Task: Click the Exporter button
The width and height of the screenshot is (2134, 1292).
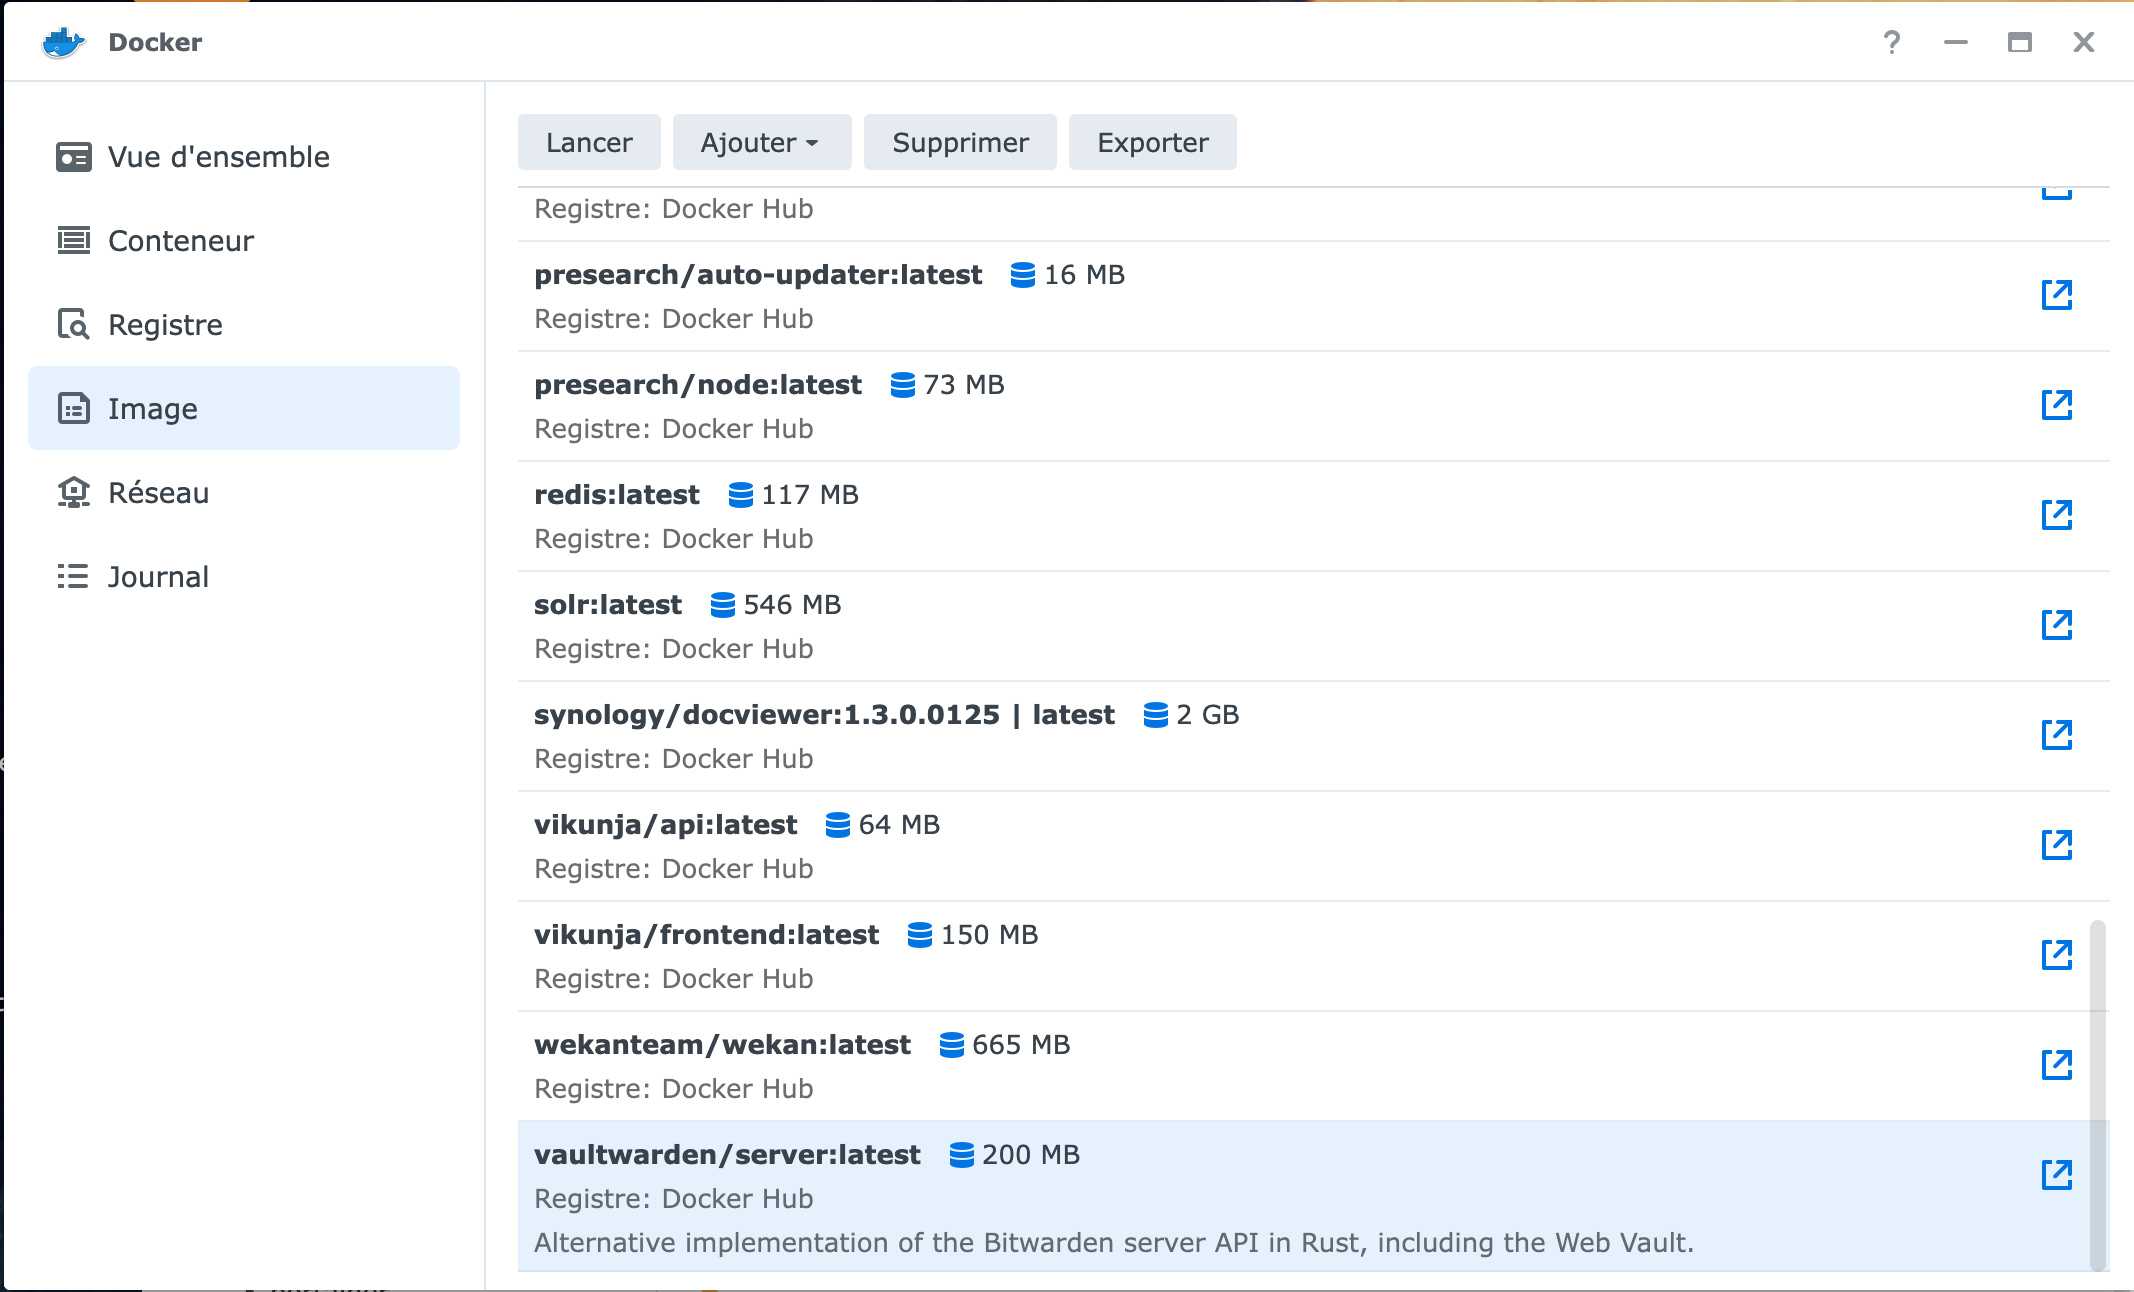Action: point(1152,142)
